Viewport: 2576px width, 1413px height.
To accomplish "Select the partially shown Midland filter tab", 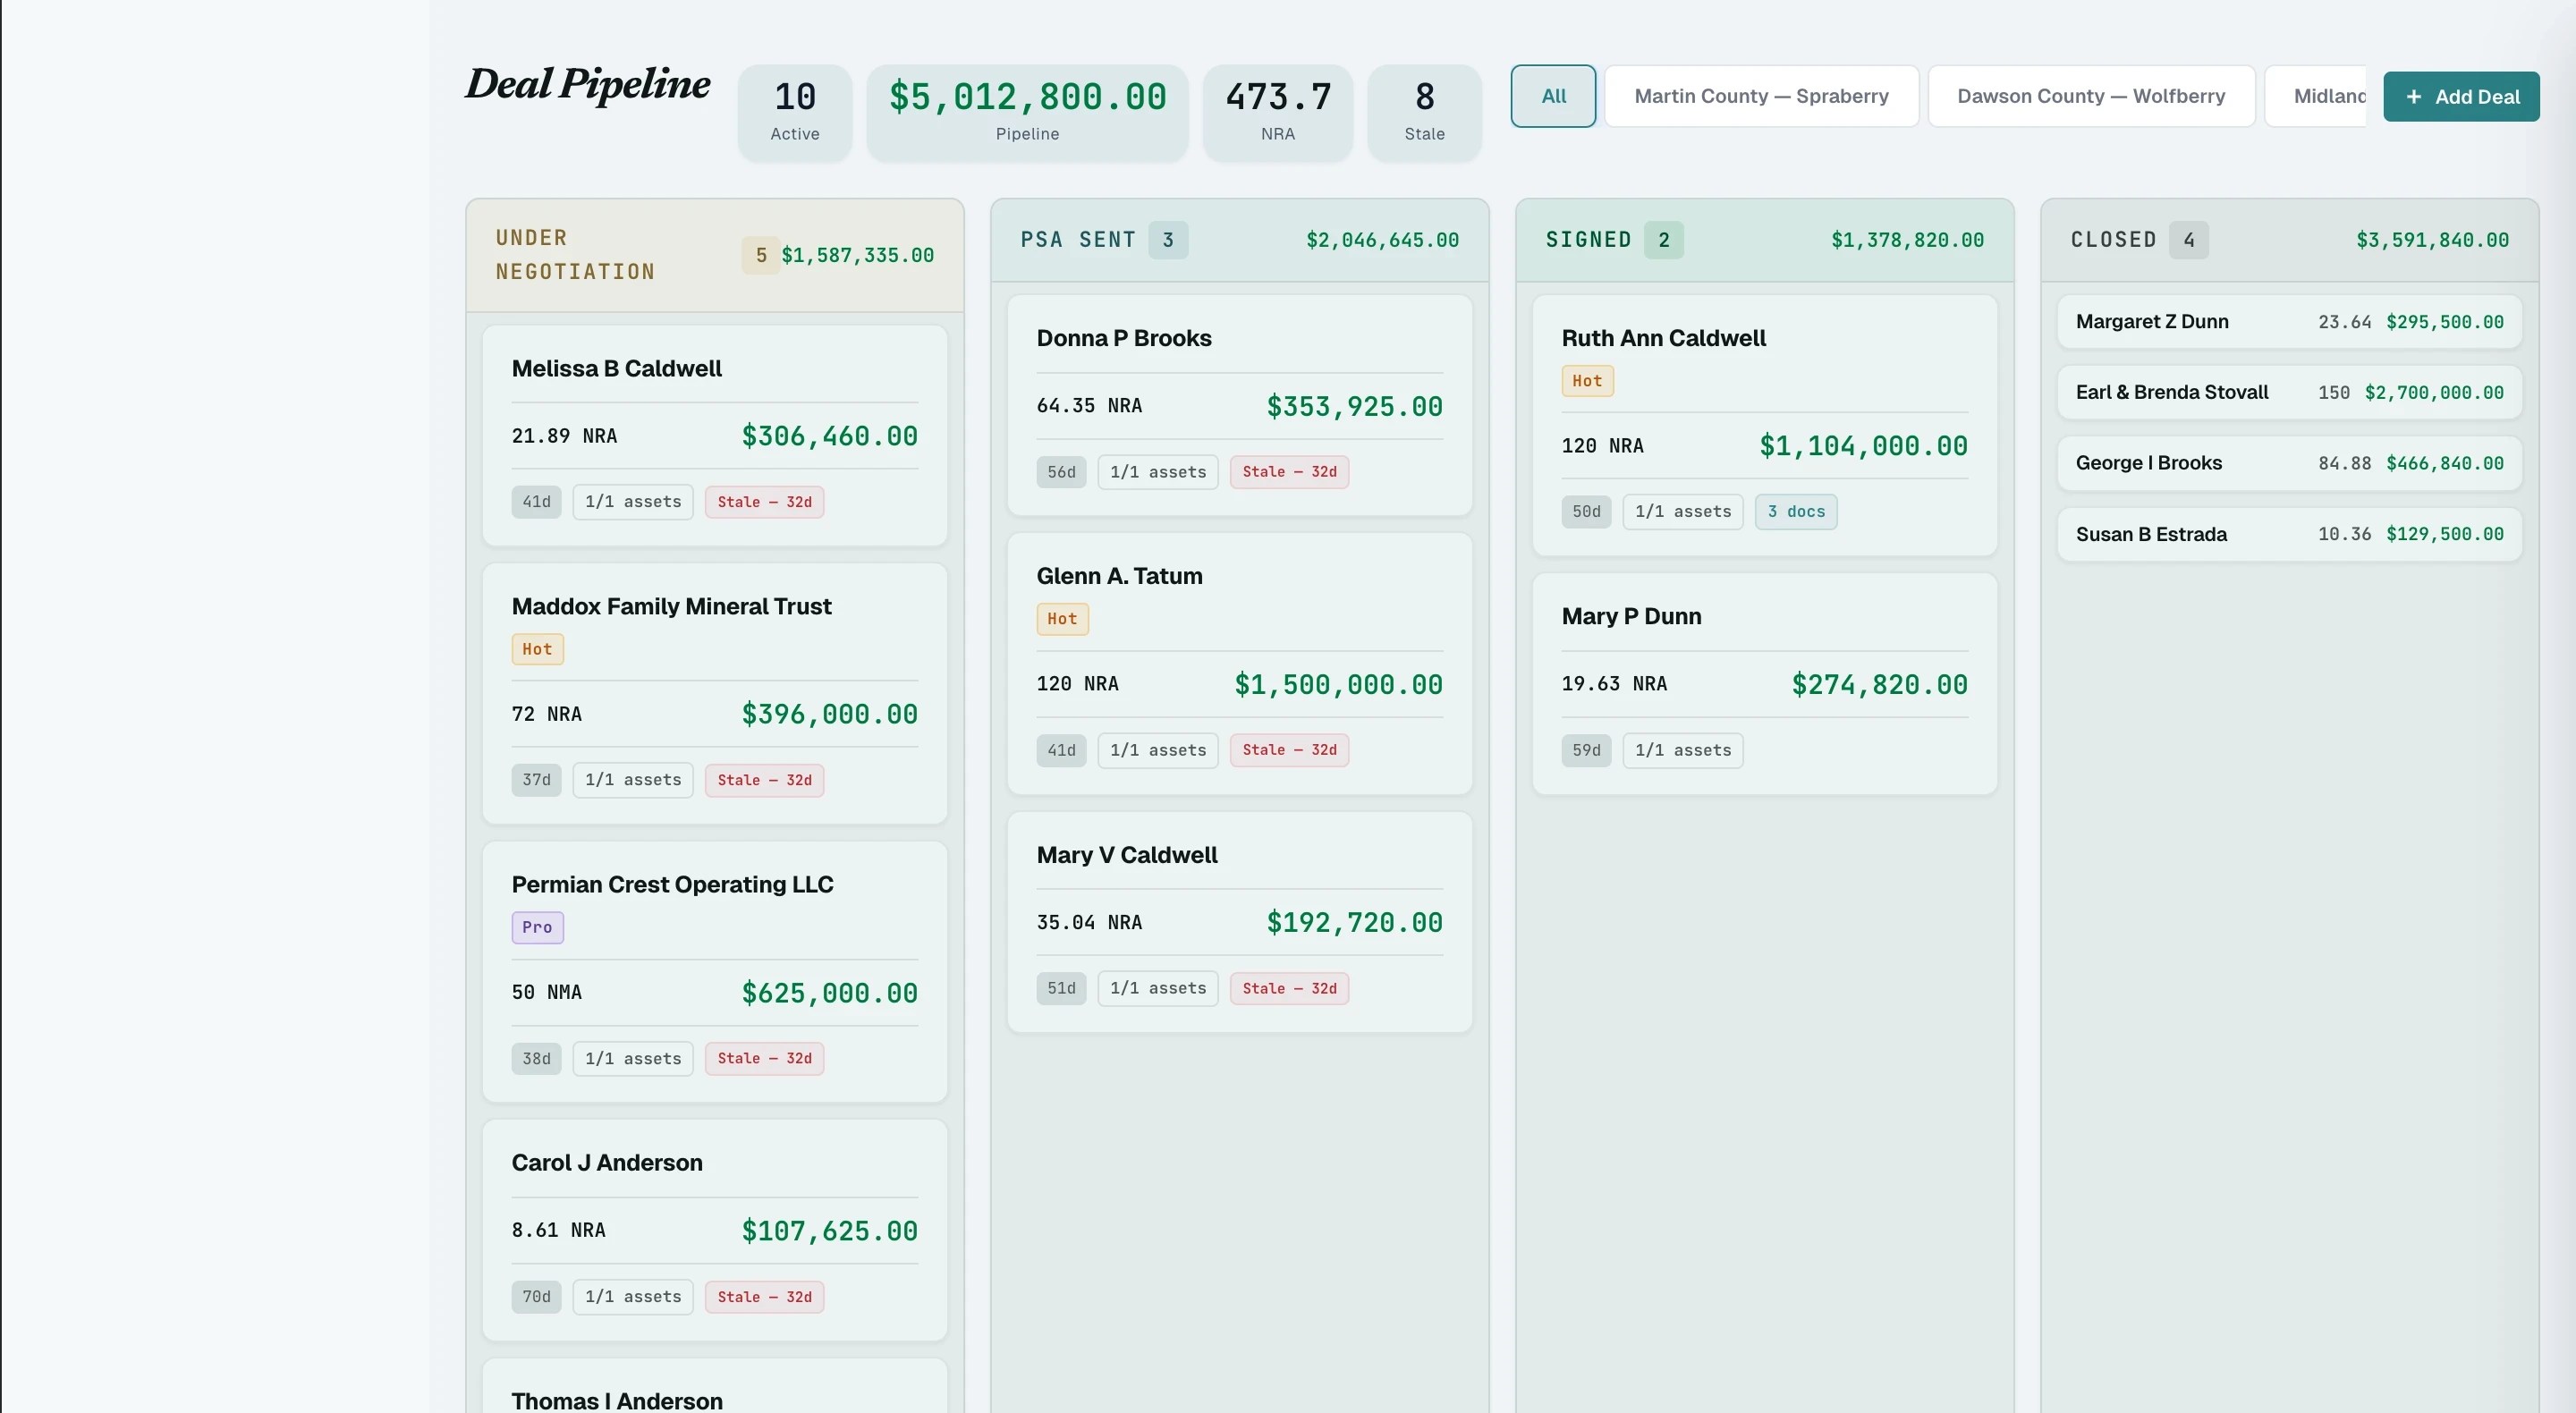I will (2317, 96).
